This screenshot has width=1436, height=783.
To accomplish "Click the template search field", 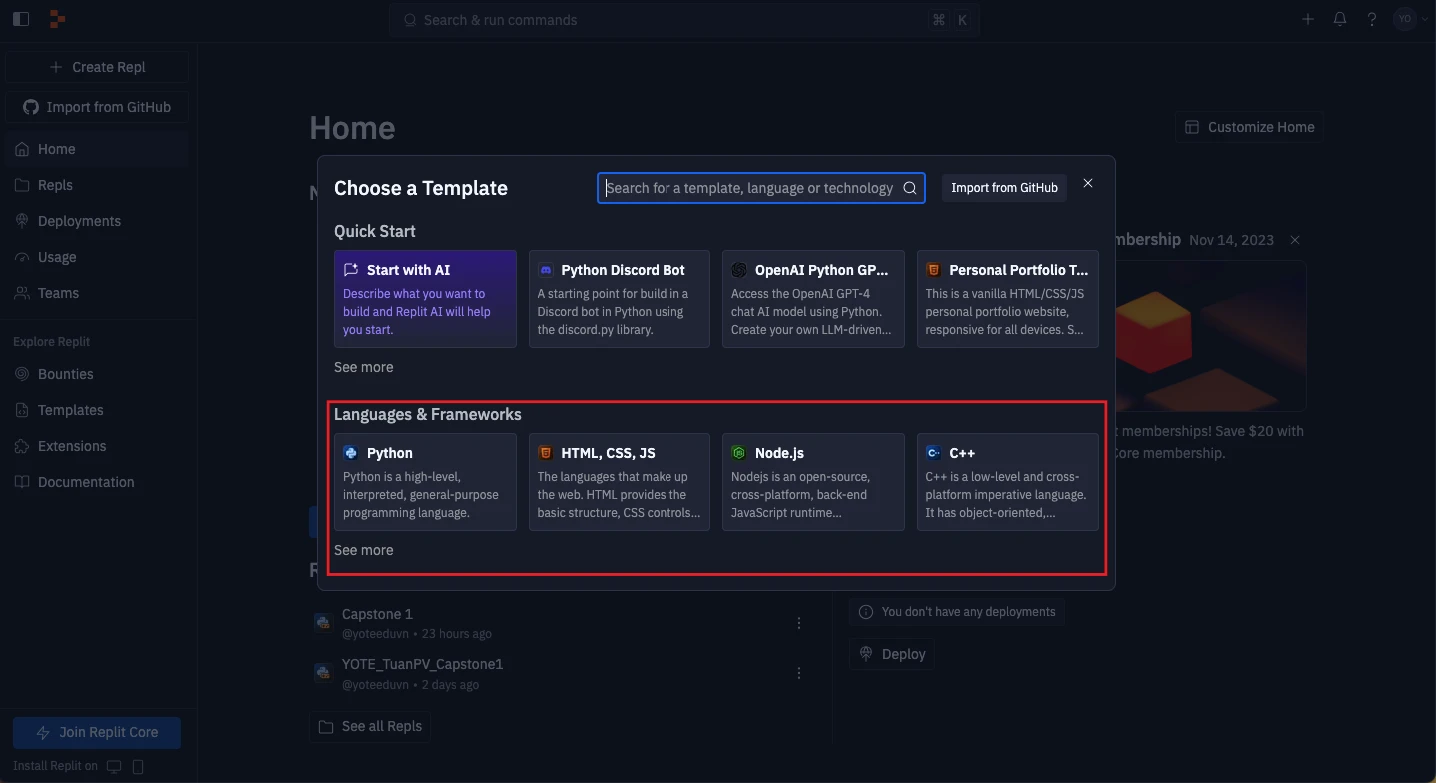I will click(761, 188).
